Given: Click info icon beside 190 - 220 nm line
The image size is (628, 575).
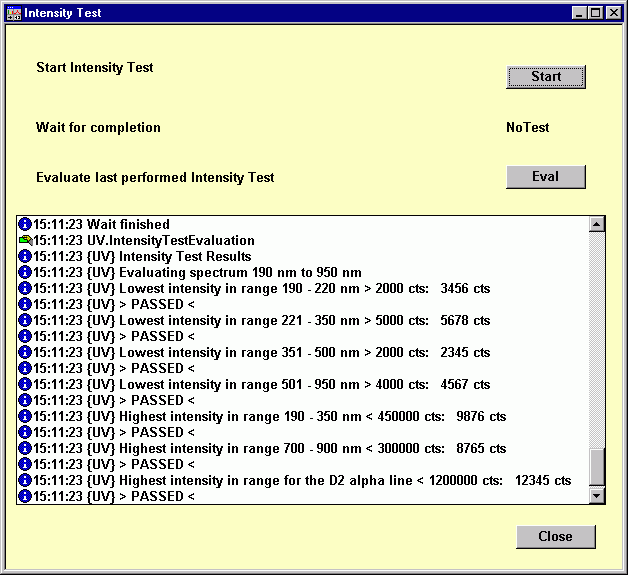Looking at the screenshot, I should [x=25, y=288].
